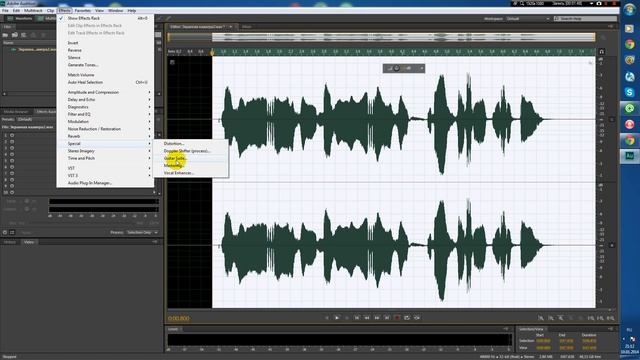This screenshot has height=360, width=640.
Task: Expand Filter and EQ submenu
Action: coord(105,114)
